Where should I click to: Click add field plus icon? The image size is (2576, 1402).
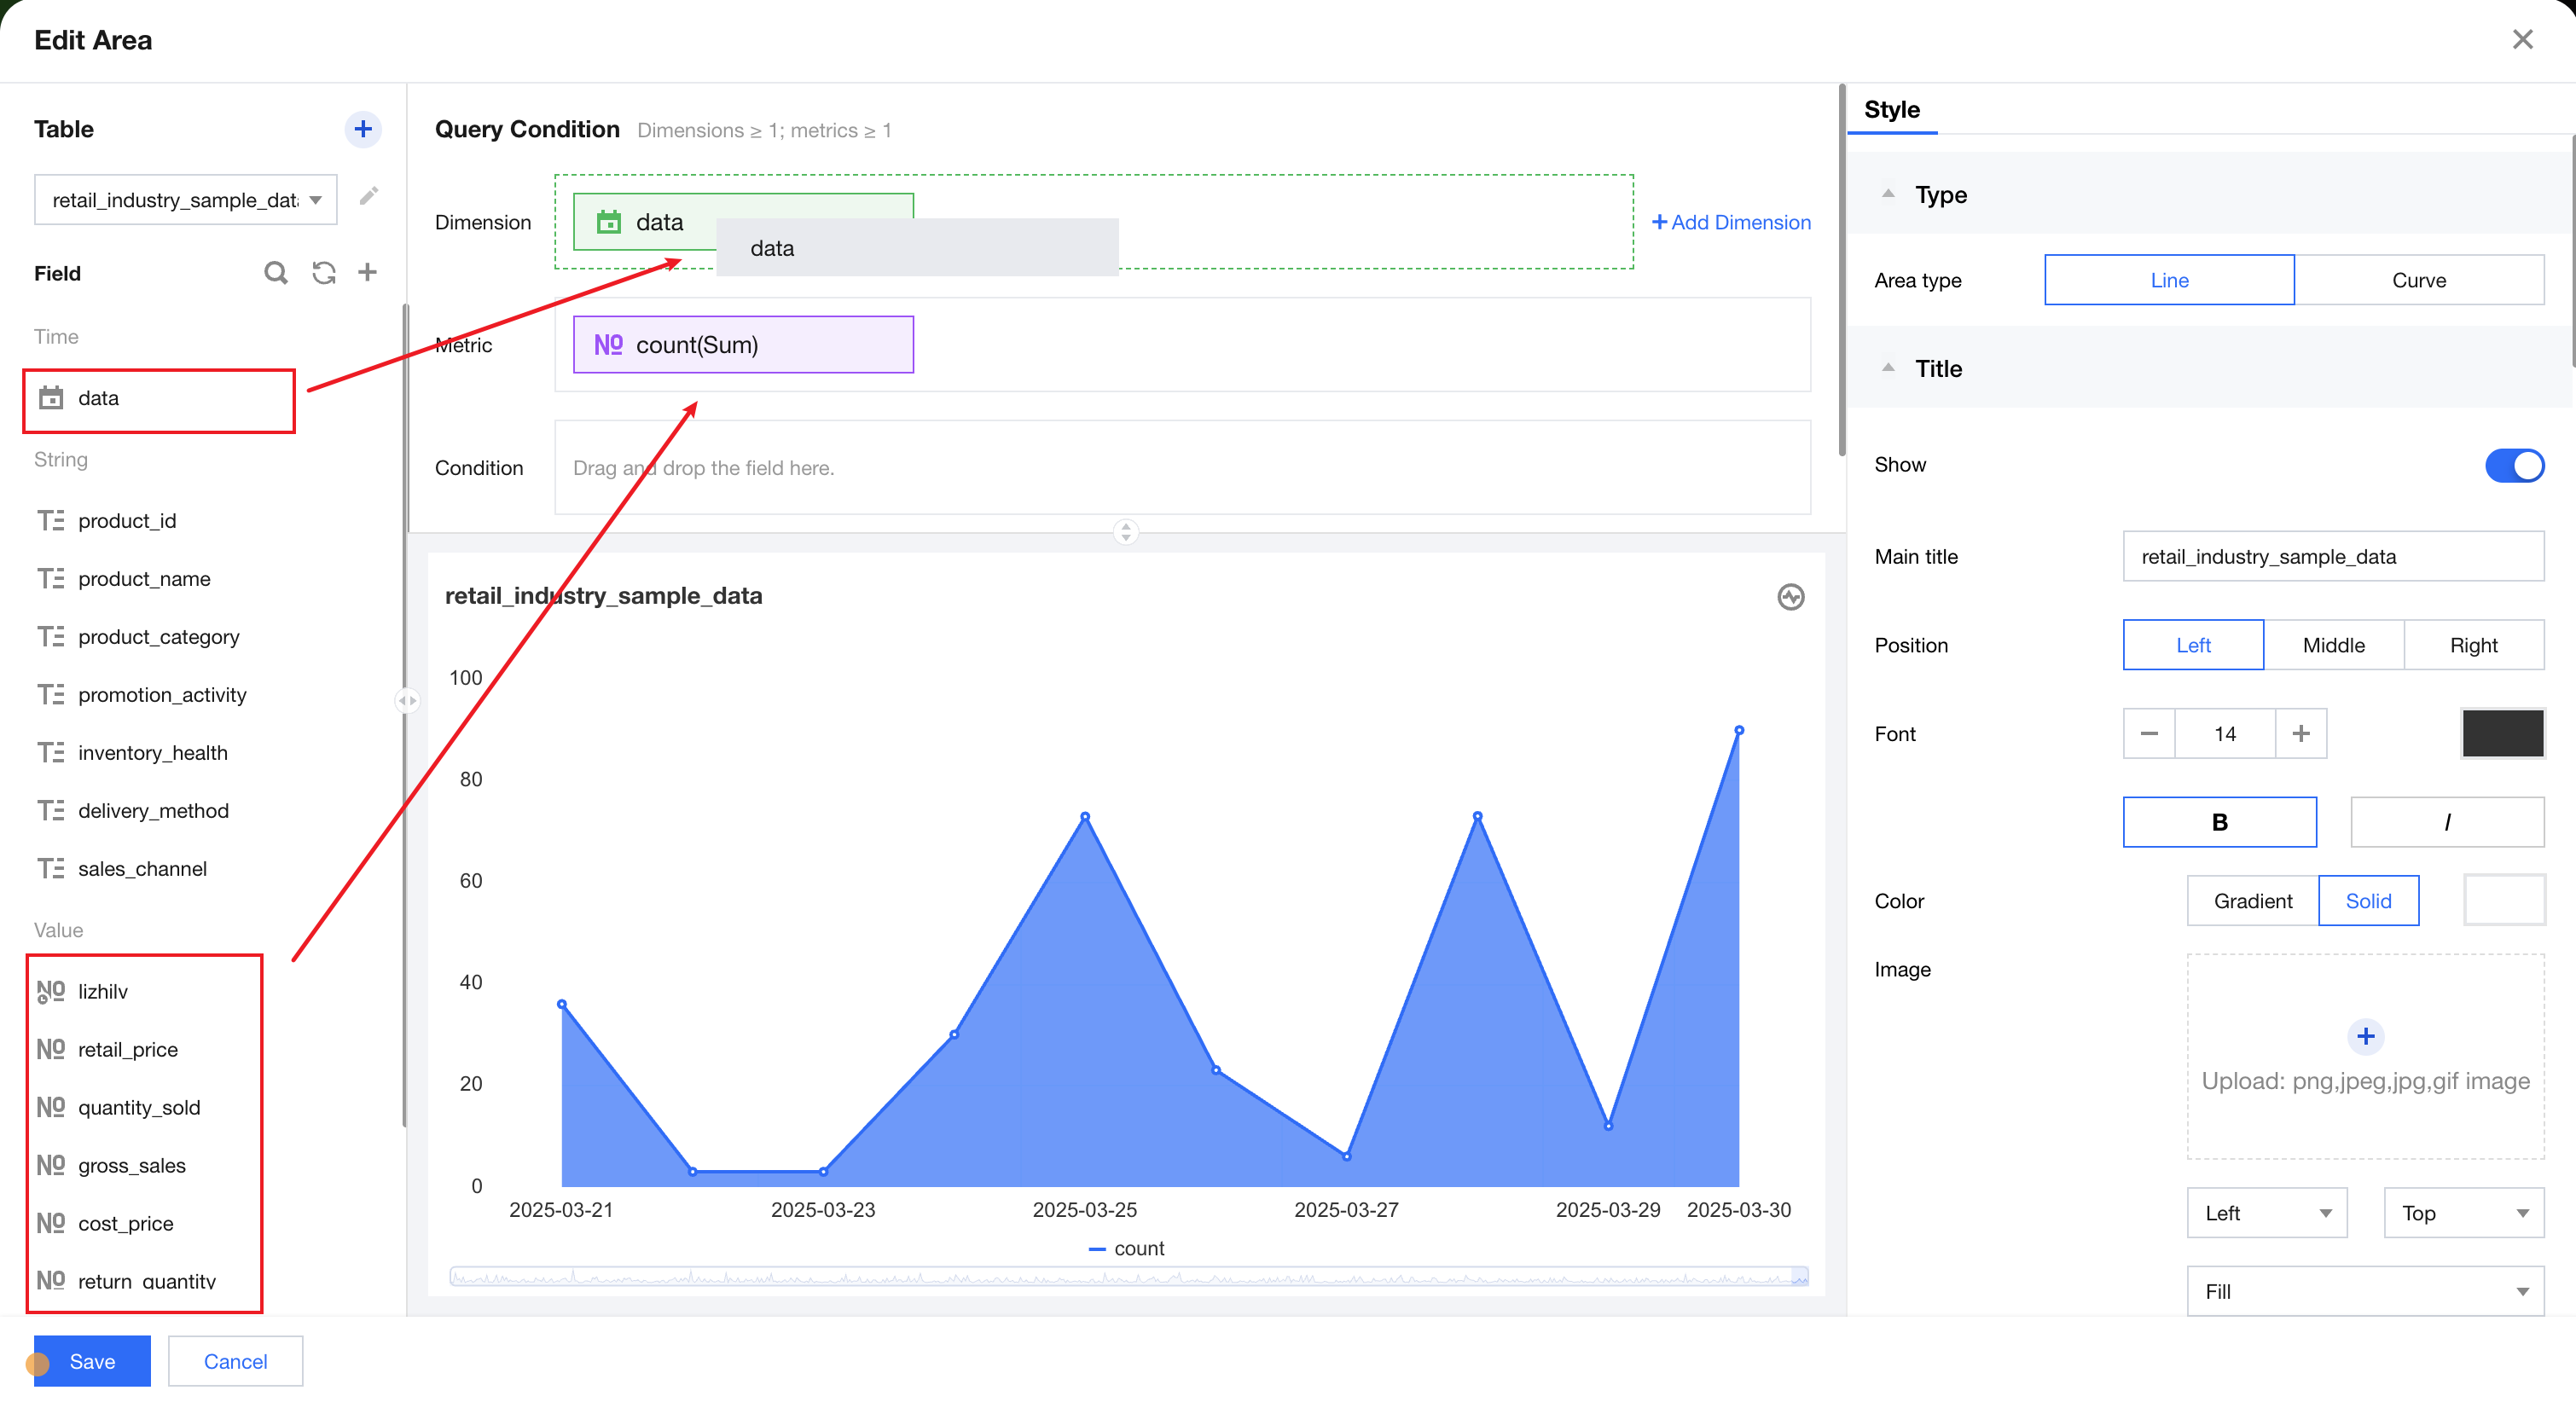point(368,272)
